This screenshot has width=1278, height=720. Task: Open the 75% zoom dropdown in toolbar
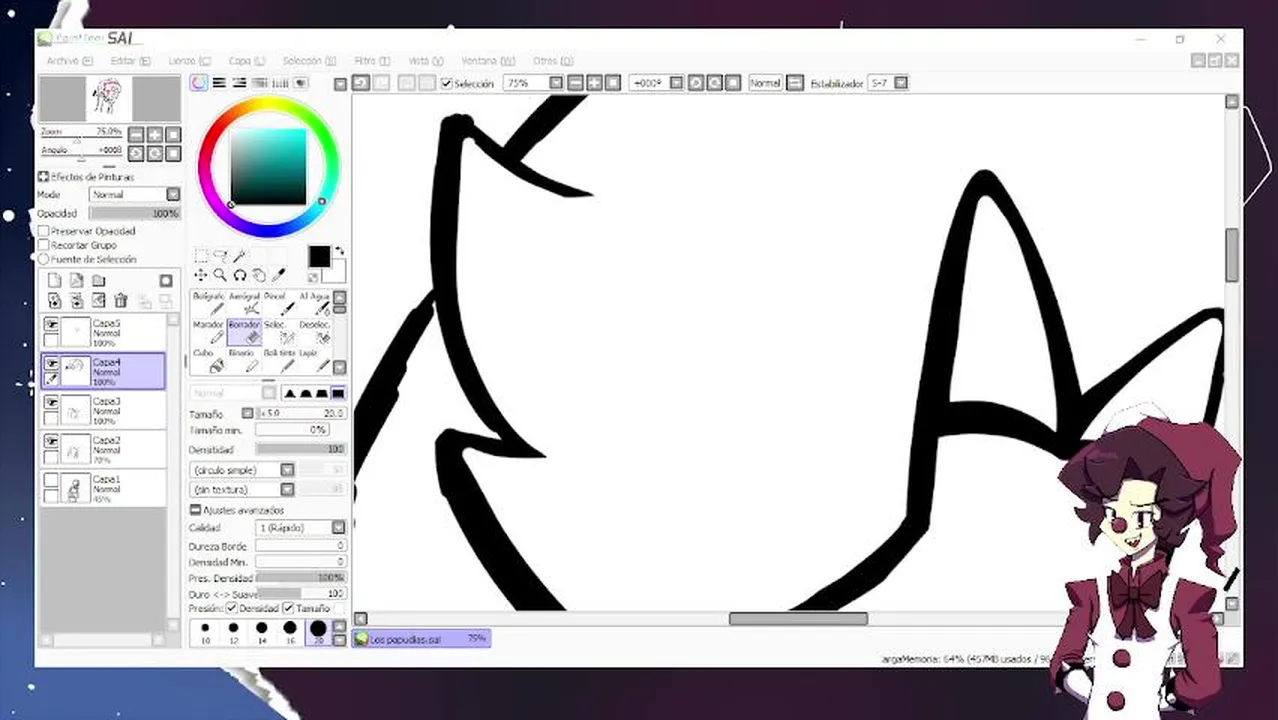(x=556, y=83)
